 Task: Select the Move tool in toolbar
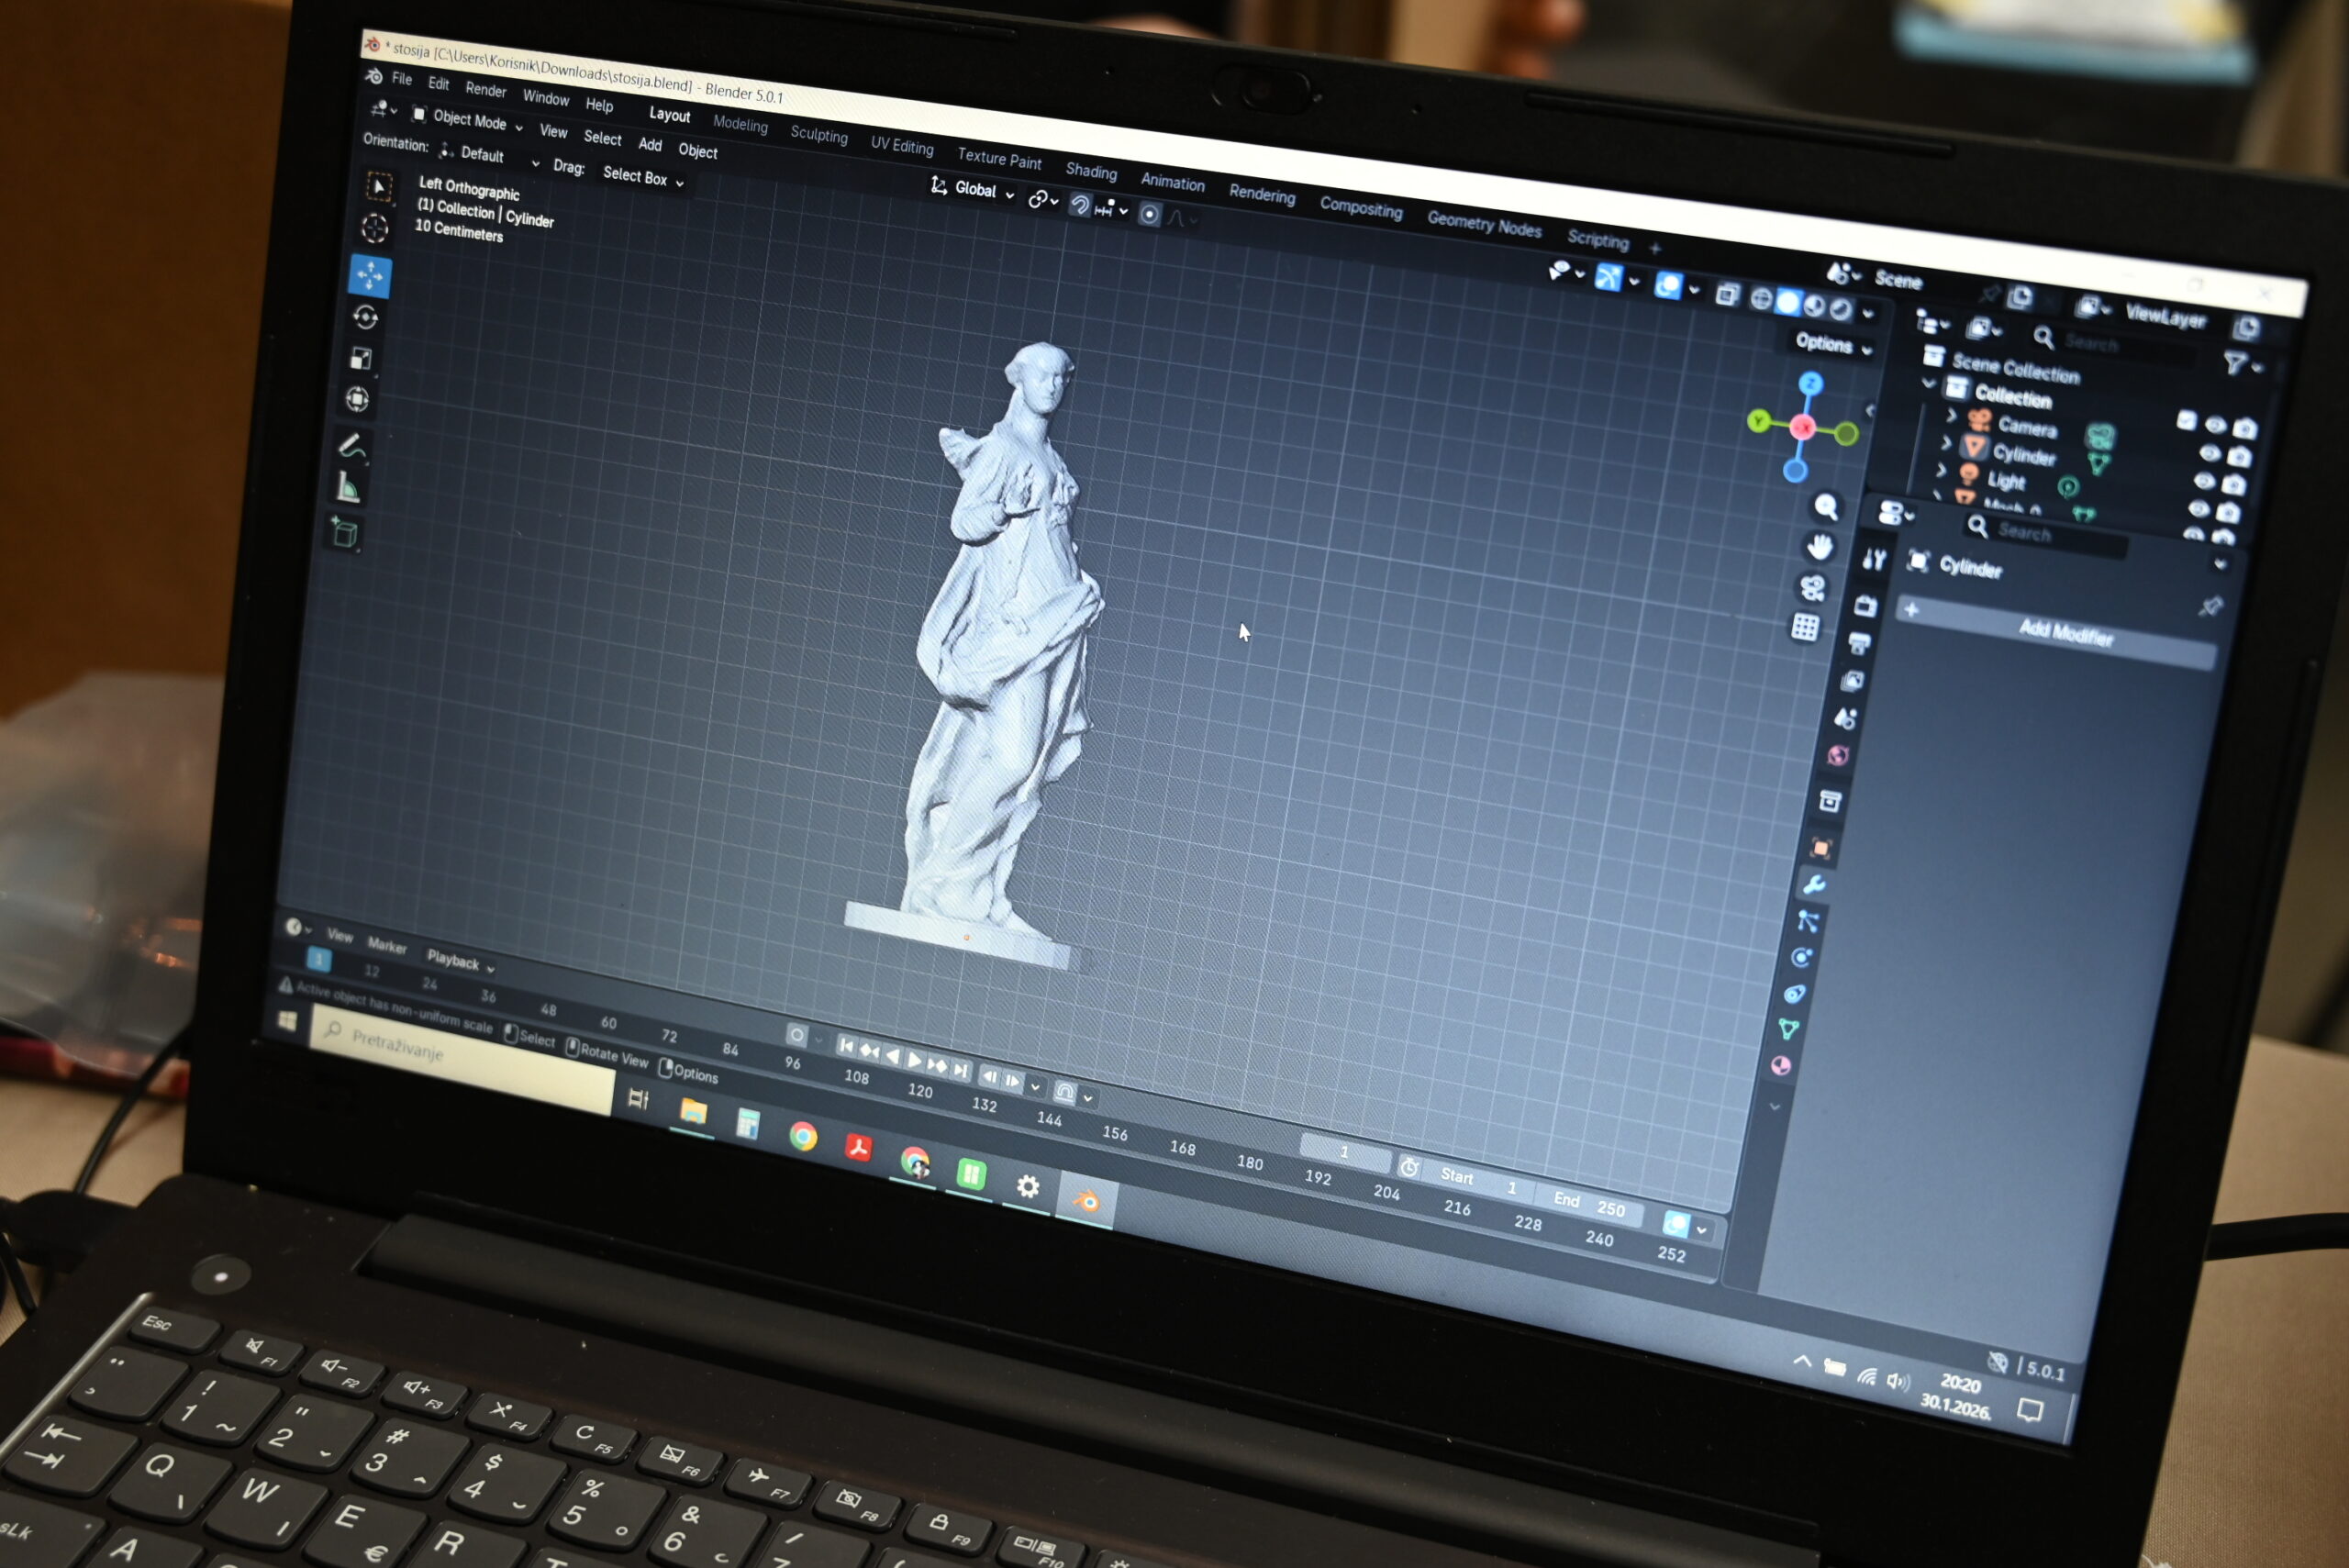coord(370,275)
